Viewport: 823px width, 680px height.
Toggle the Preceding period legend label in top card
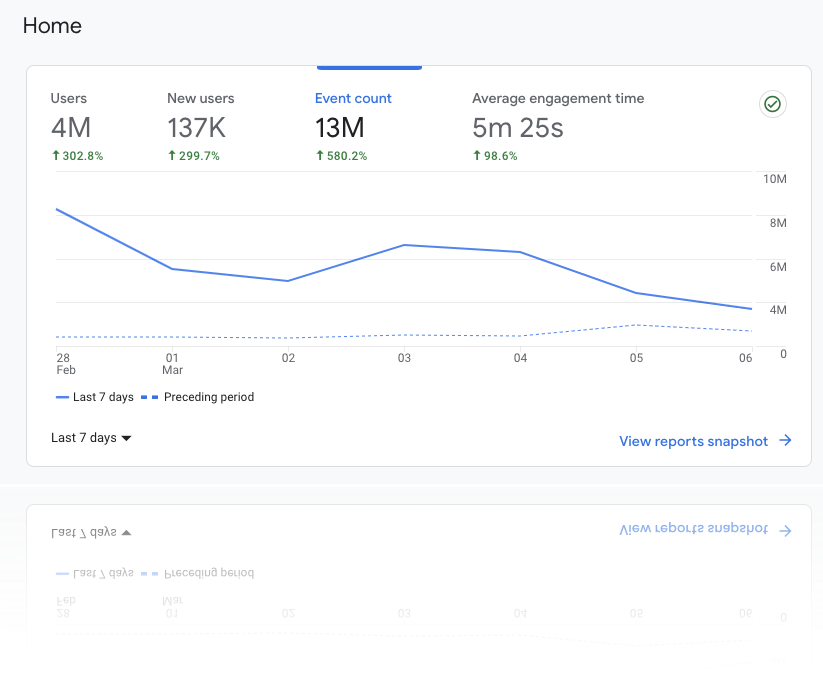[208, 397]
